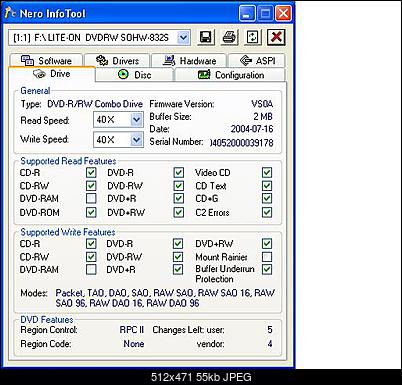Maximize the Nero InfoTool window

click(x=265, y=14)
